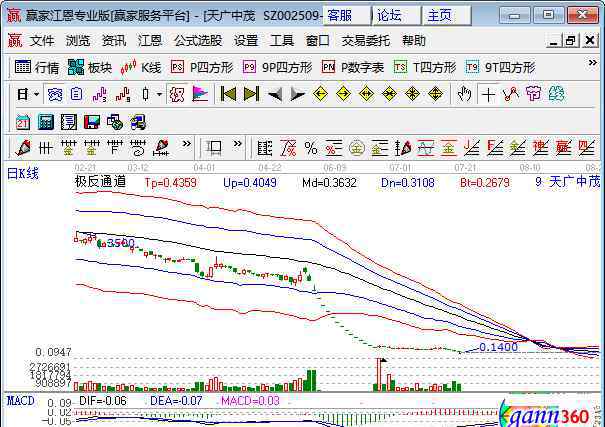This screenshot has height=427, width=605.
Task: Switch to the K线 chart
Action: click(x=141, y=67)
